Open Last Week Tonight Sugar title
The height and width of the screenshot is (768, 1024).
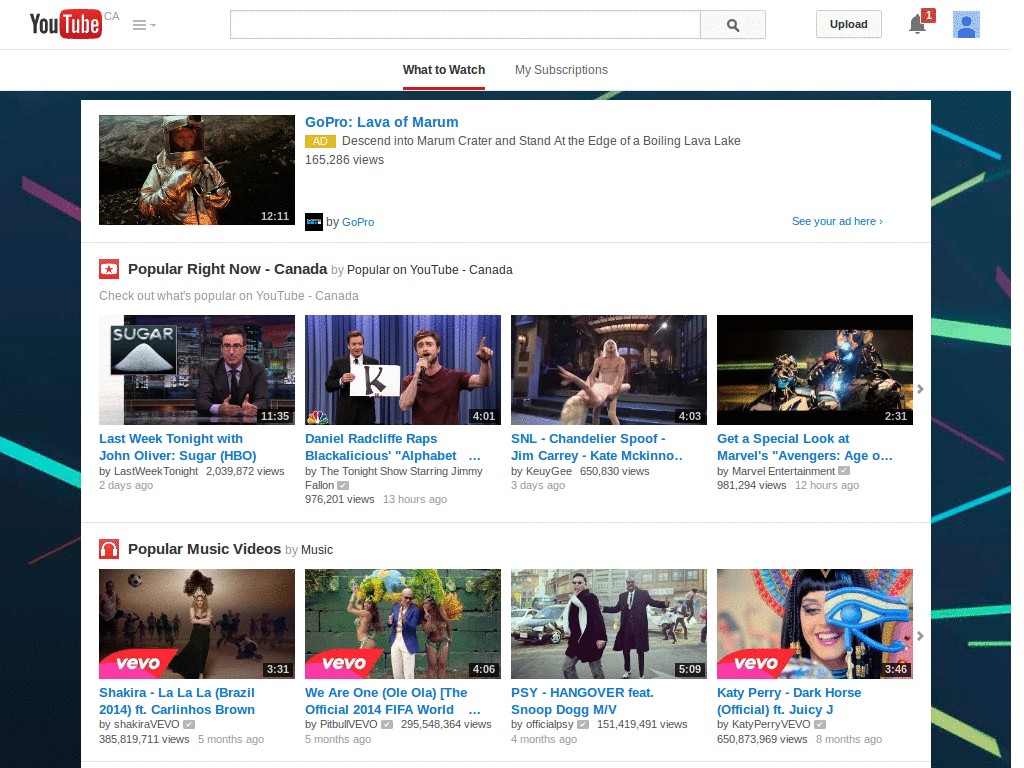(x=178, y=447)
